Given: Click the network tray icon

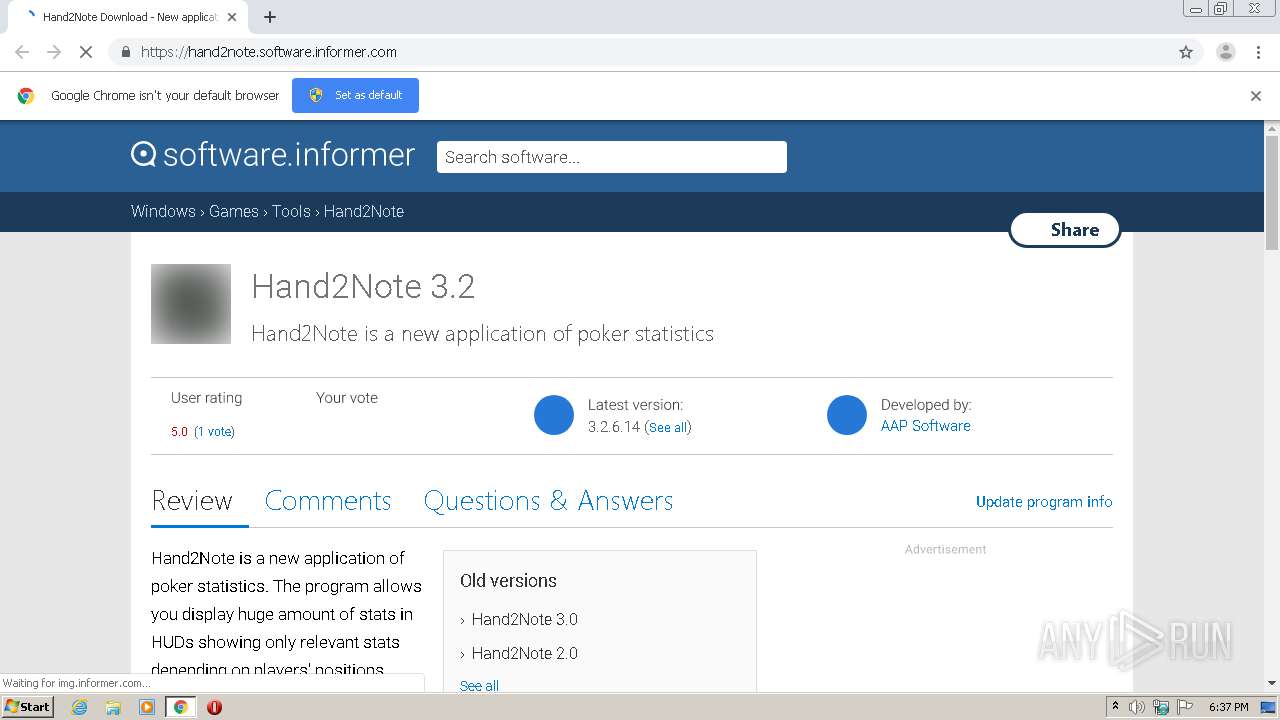Looking at the screenshot, I should click(x=1161, y=707).
